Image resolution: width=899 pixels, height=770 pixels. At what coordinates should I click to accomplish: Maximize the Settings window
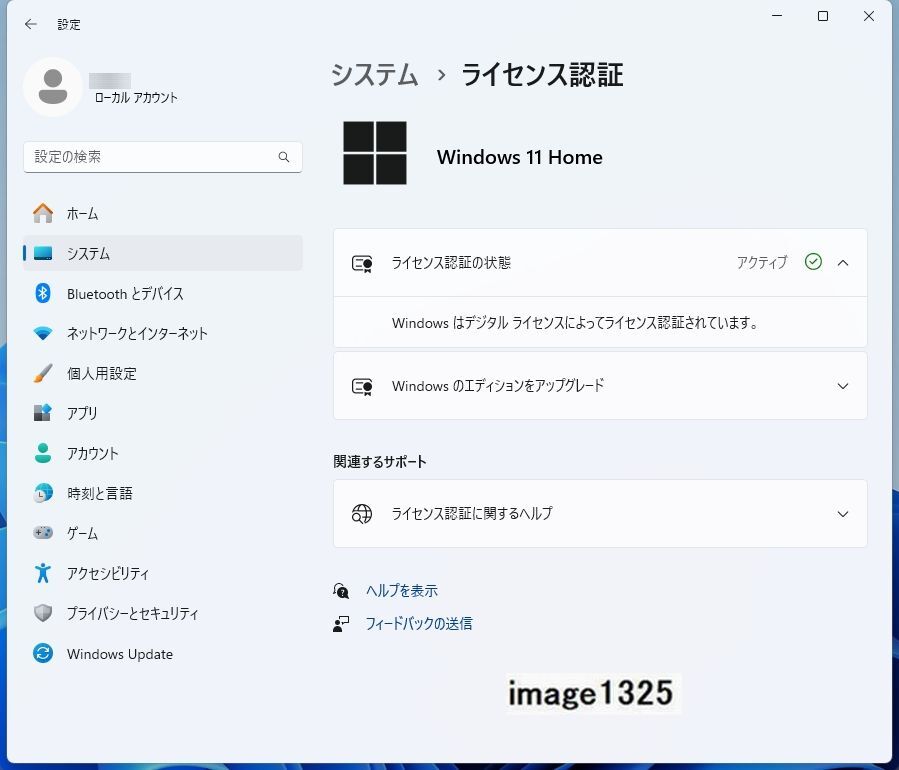point(823,16)
